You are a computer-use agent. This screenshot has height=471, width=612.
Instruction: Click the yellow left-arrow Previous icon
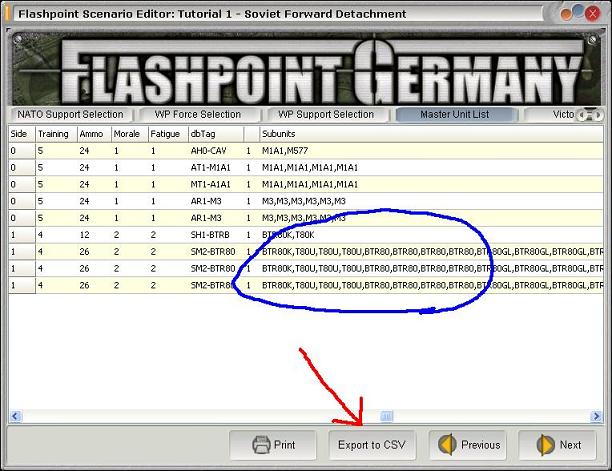click(447, 444)
